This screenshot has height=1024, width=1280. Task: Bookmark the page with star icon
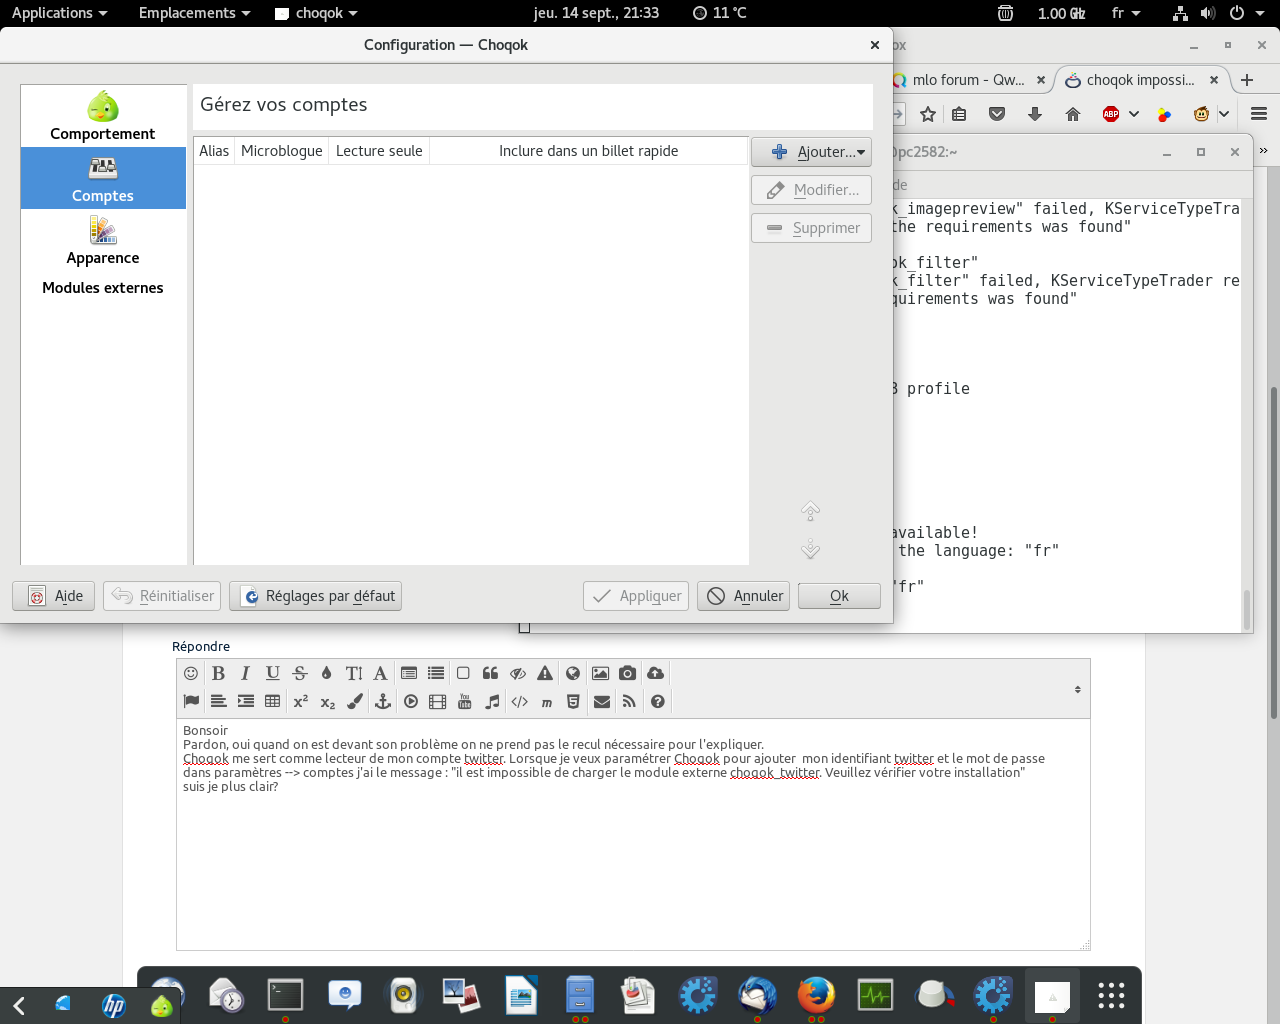coord(928,114)
